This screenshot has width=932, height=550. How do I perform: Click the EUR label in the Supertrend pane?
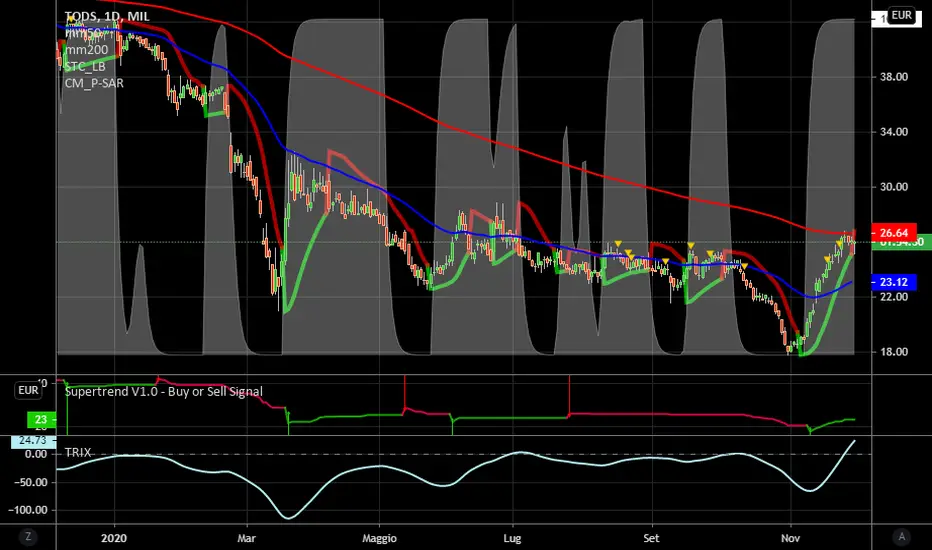28,390
